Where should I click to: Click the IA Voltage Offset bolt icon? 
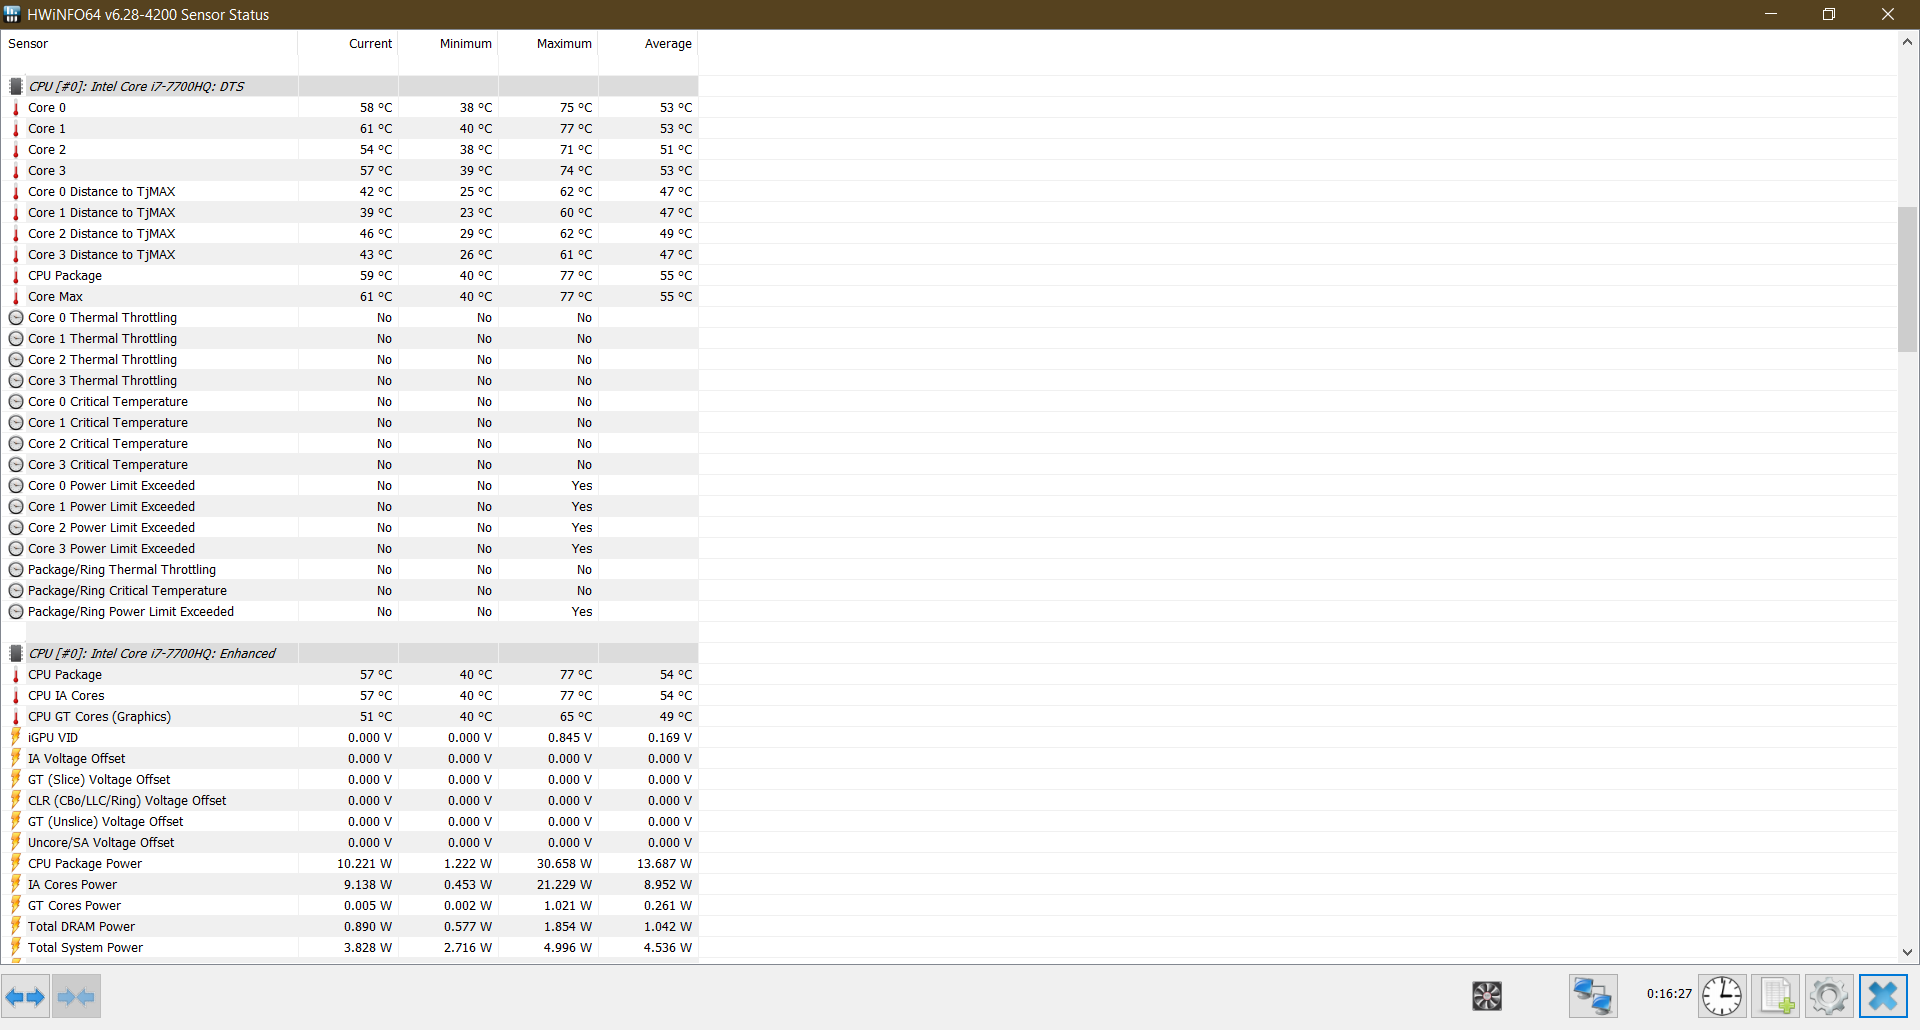[16, 759]
